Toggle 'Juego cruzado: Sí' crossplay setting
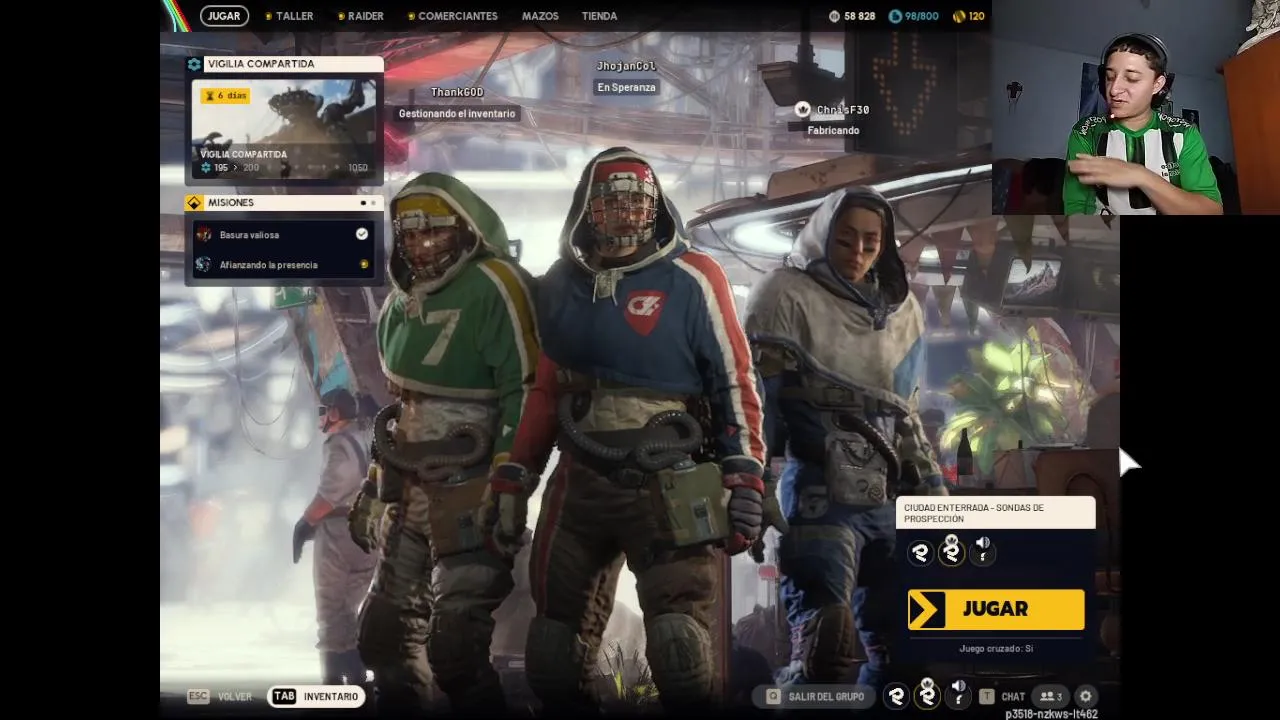The height and width of the screenshot is (720, 1280). pyautogui.click(x=996, y=649)
